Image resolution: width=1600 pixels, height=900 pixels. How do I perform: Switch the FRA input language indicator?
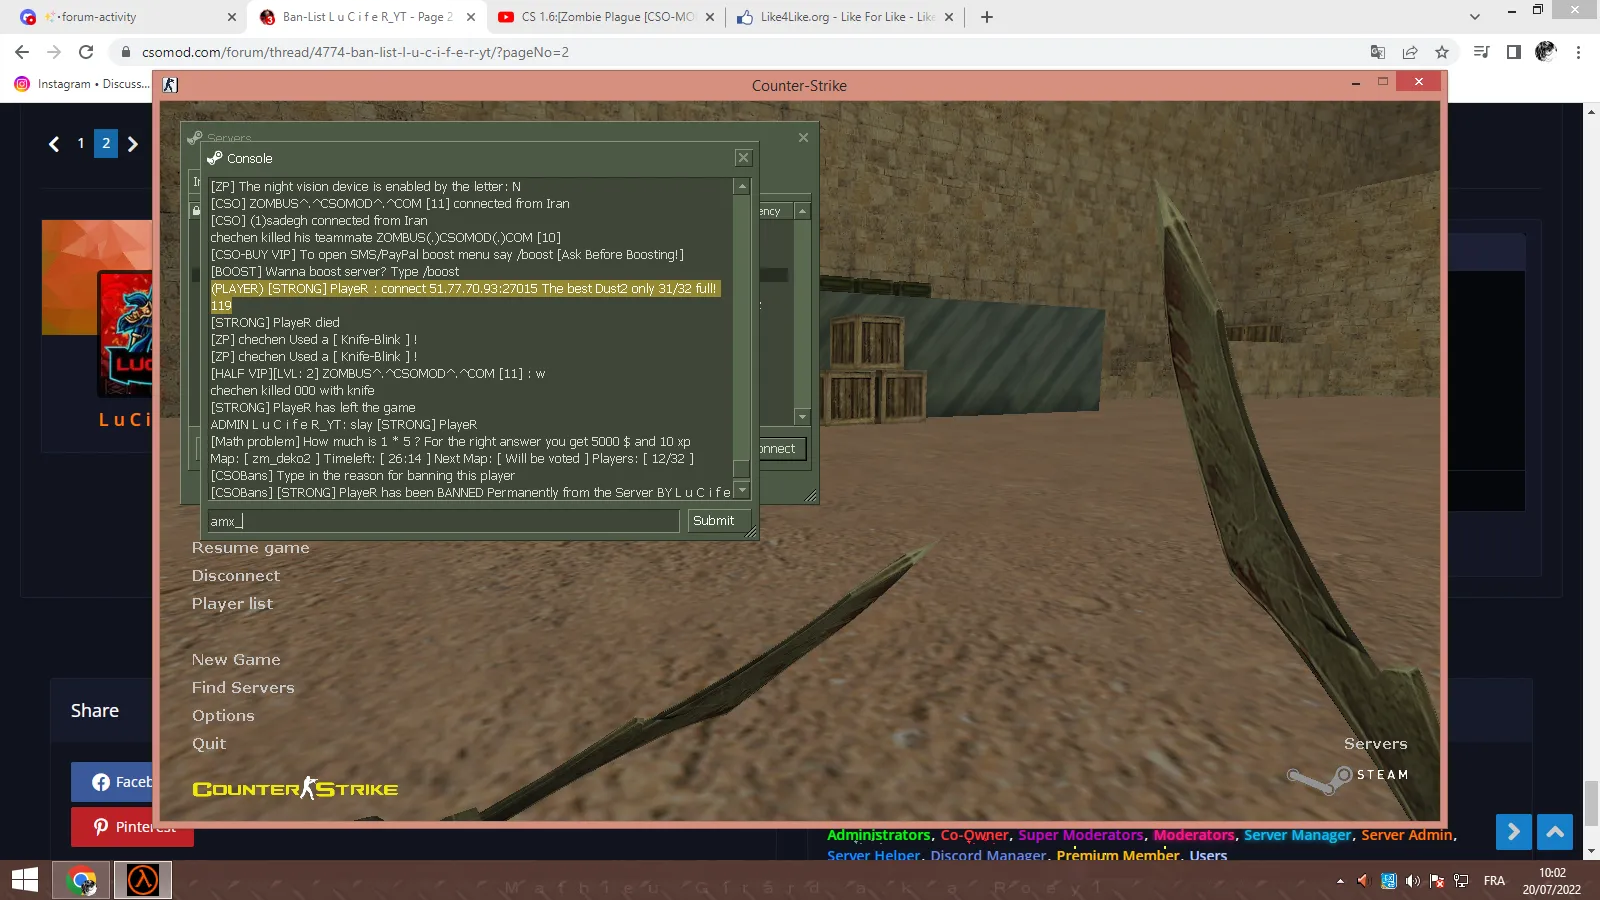[1494, 881]
